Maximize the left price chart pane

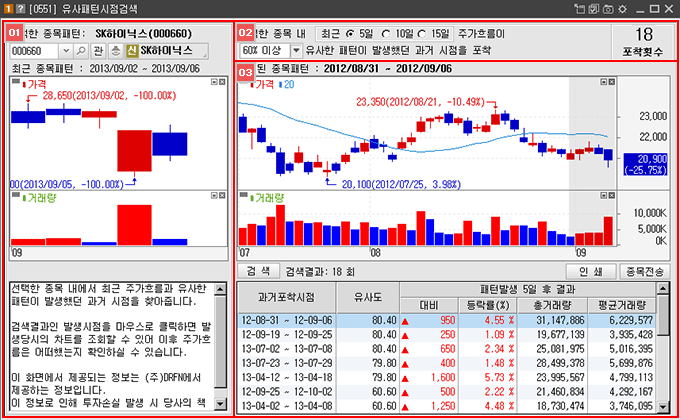[x=214, y=82]
